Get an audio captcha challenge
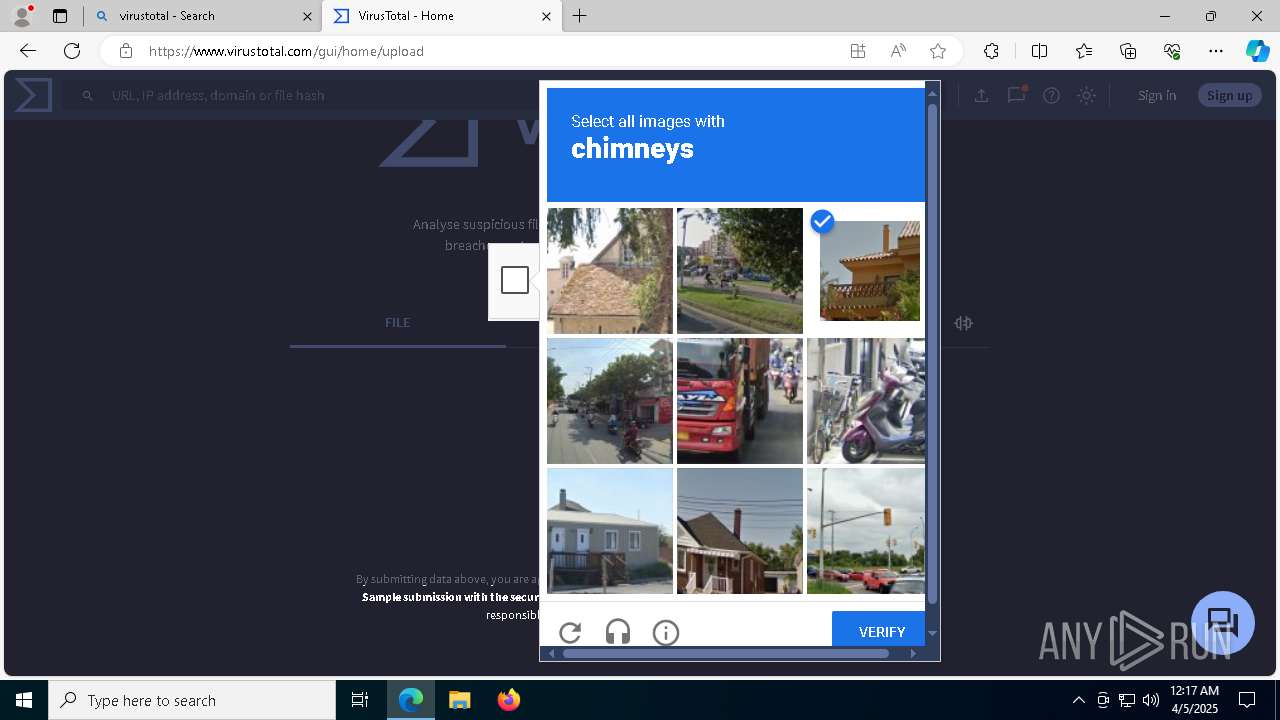 point(618,632)
